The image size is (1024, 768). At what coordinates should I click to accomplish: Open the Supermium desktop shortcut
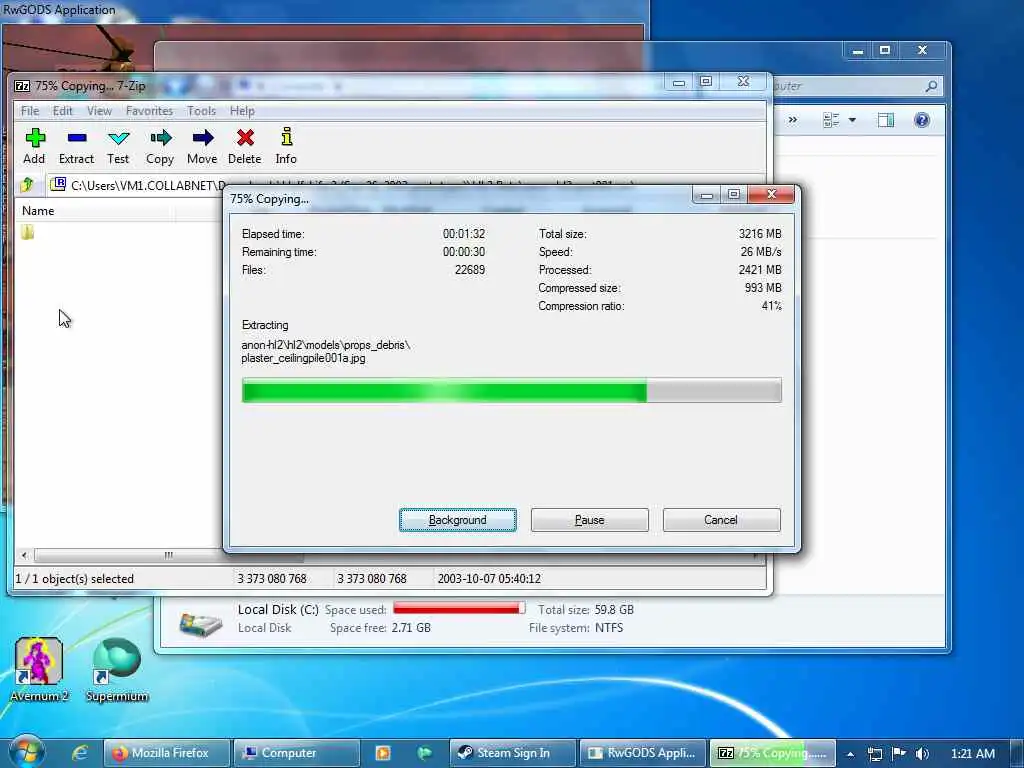pos(117,670)
